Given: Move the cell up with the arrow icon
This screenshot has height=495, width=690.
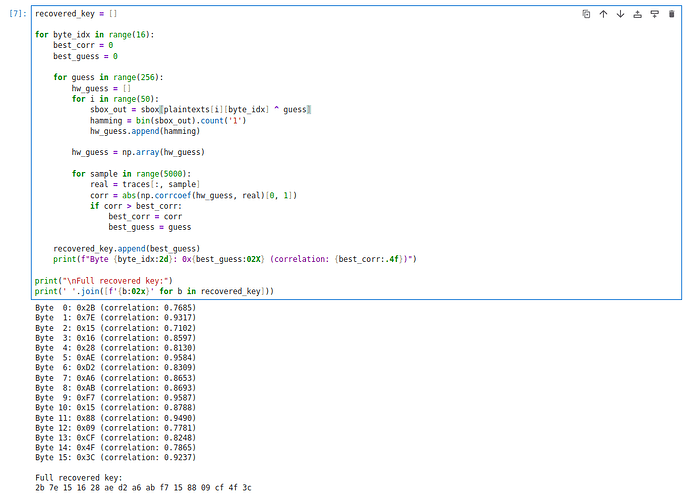Looking at the screenshot, I should point(603,14).
